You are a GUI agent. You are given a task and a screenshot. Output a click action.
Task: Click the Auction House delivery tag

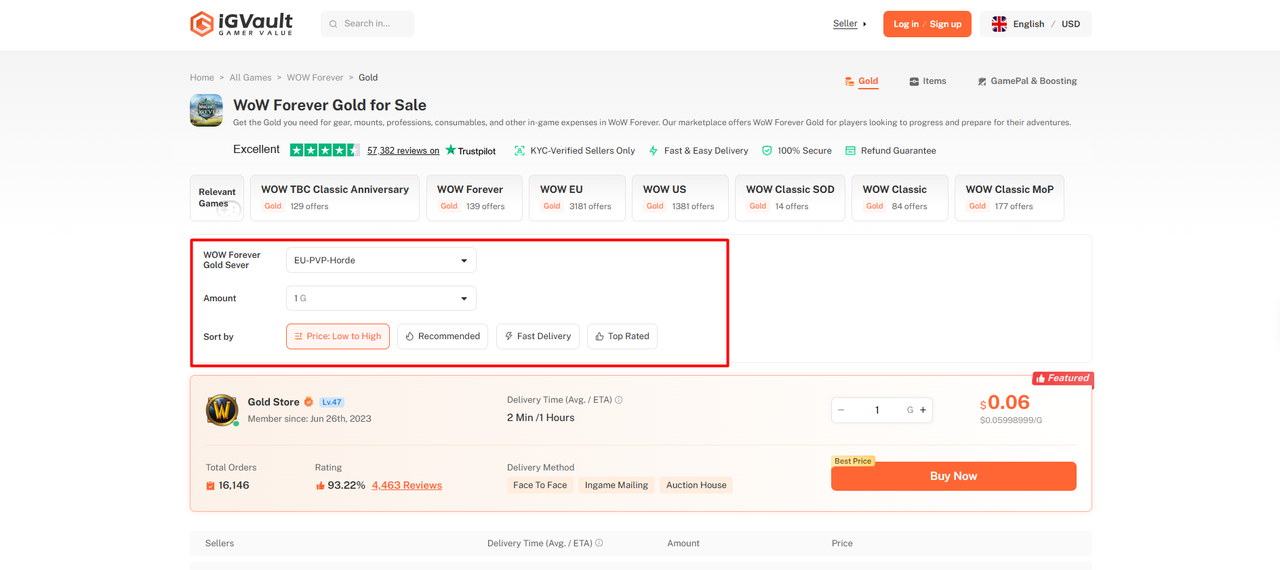[x=696, y=485]
